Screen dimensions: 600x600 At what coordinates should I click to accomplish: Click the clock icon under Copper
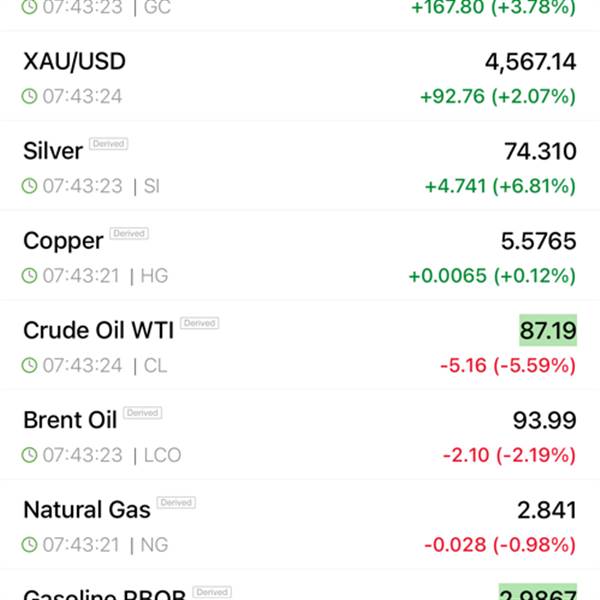(x=30, y=275)
